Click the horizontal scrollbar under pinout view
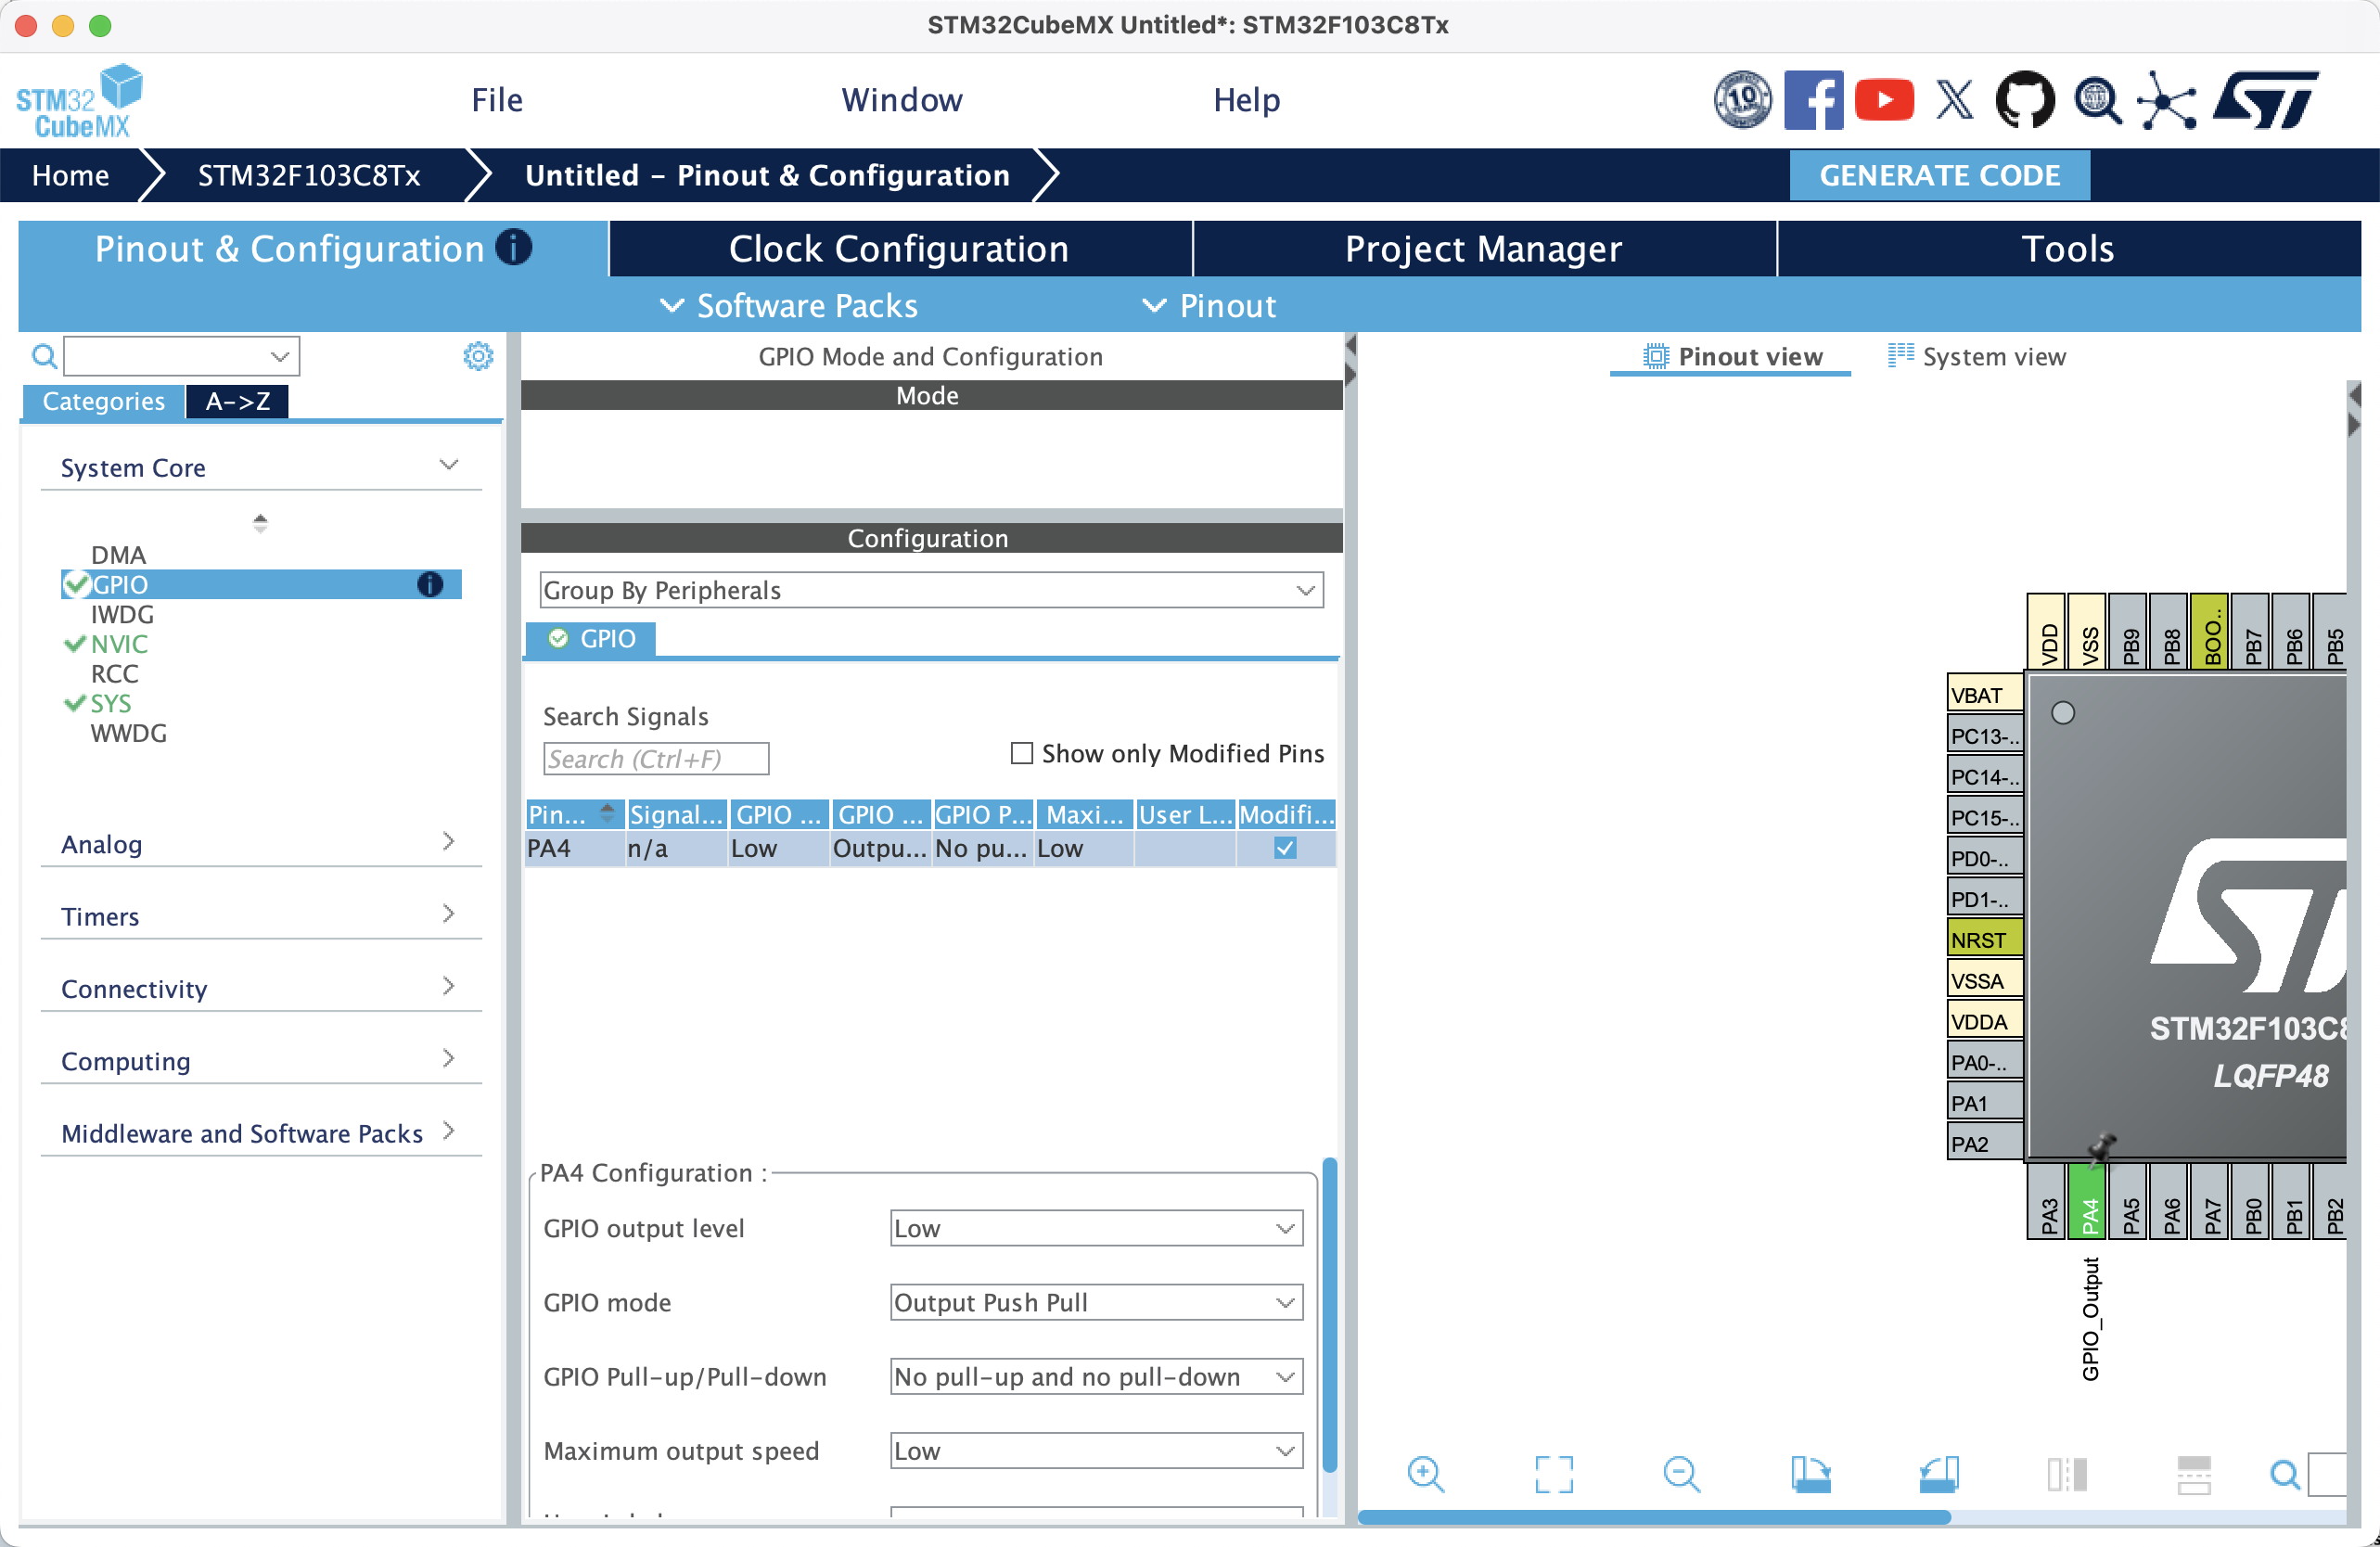 (1654, 1516)
